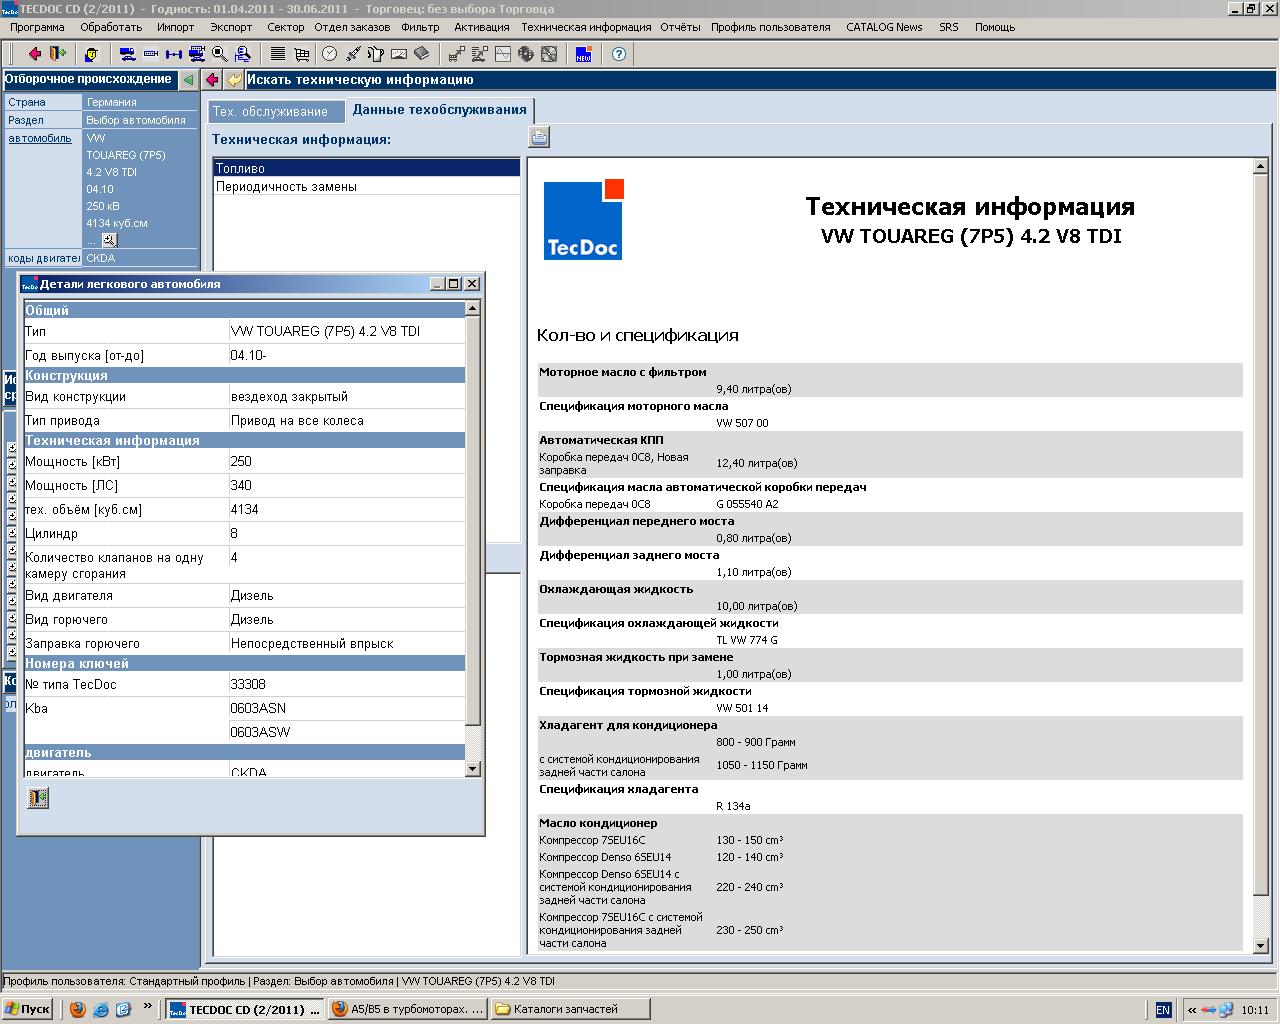The height and width of the screenshot is (1024, 1280).
Task: Open the shopping cart toolbar icon
Action: click(x=302, y=54)
